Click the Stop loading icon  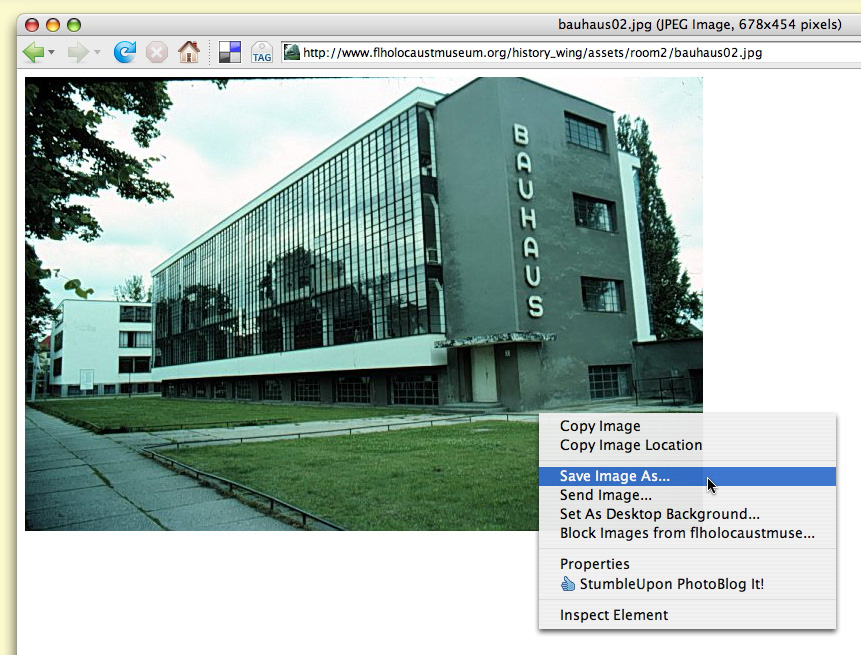pyautogui.click(x=157, y=52)
